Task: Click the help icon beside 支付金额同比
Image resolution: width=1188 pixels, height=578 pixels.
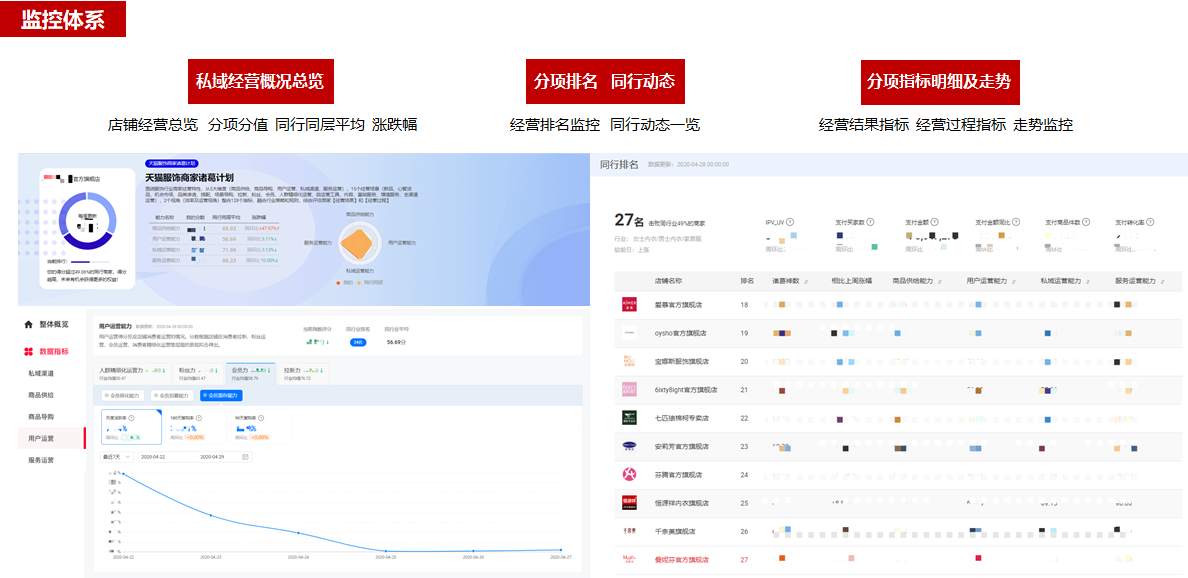Action: [x=1016, y=222]
